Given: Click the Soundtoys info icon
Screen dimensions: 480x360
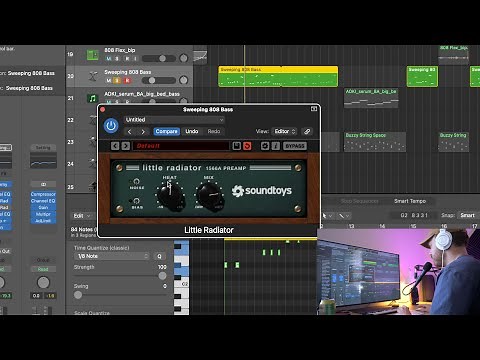Looking at the screenshot, I should point(276,146).
